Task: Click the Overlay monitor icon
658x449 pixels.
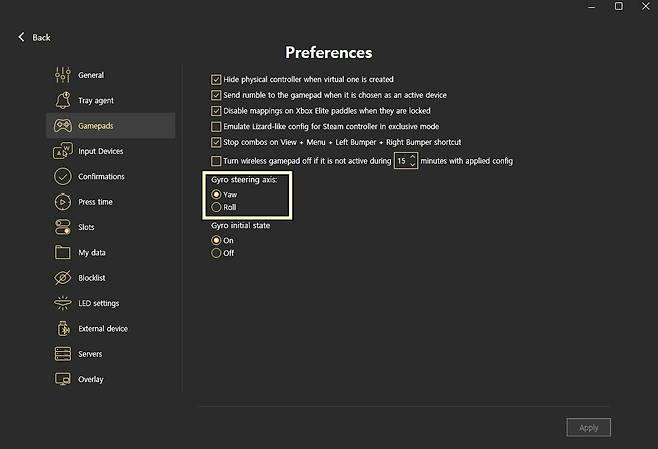Action: tap(61, 379)
